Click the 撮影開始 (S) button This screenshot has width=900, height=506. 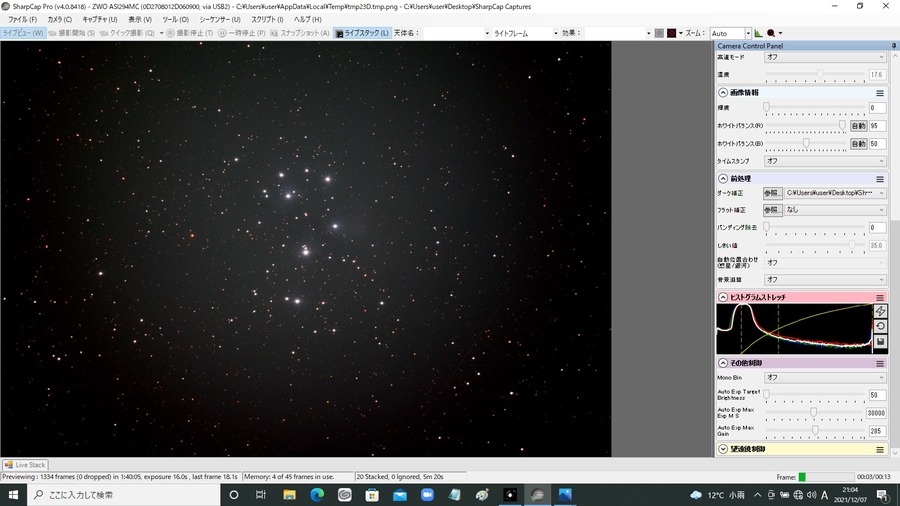point(72,33)
